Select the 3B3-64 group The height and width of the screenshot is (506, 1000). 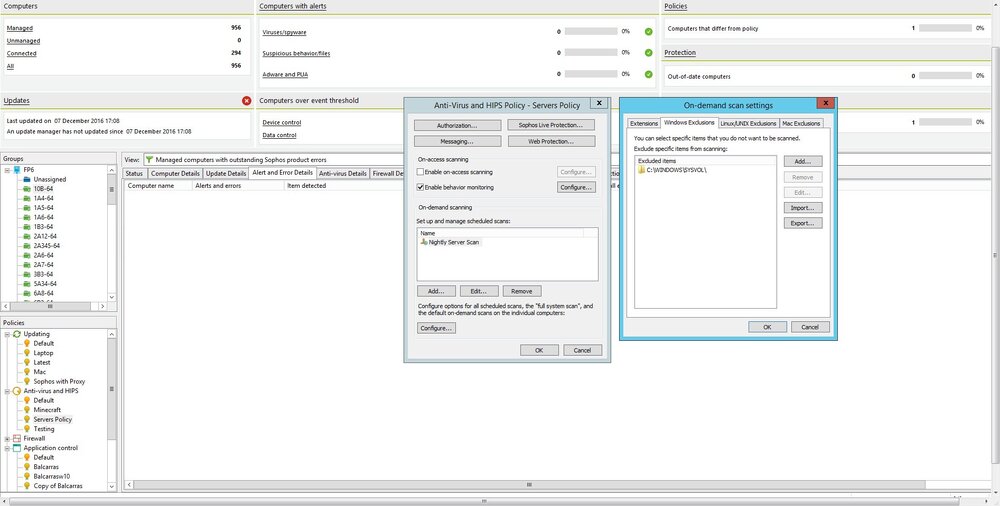(43, 274)
